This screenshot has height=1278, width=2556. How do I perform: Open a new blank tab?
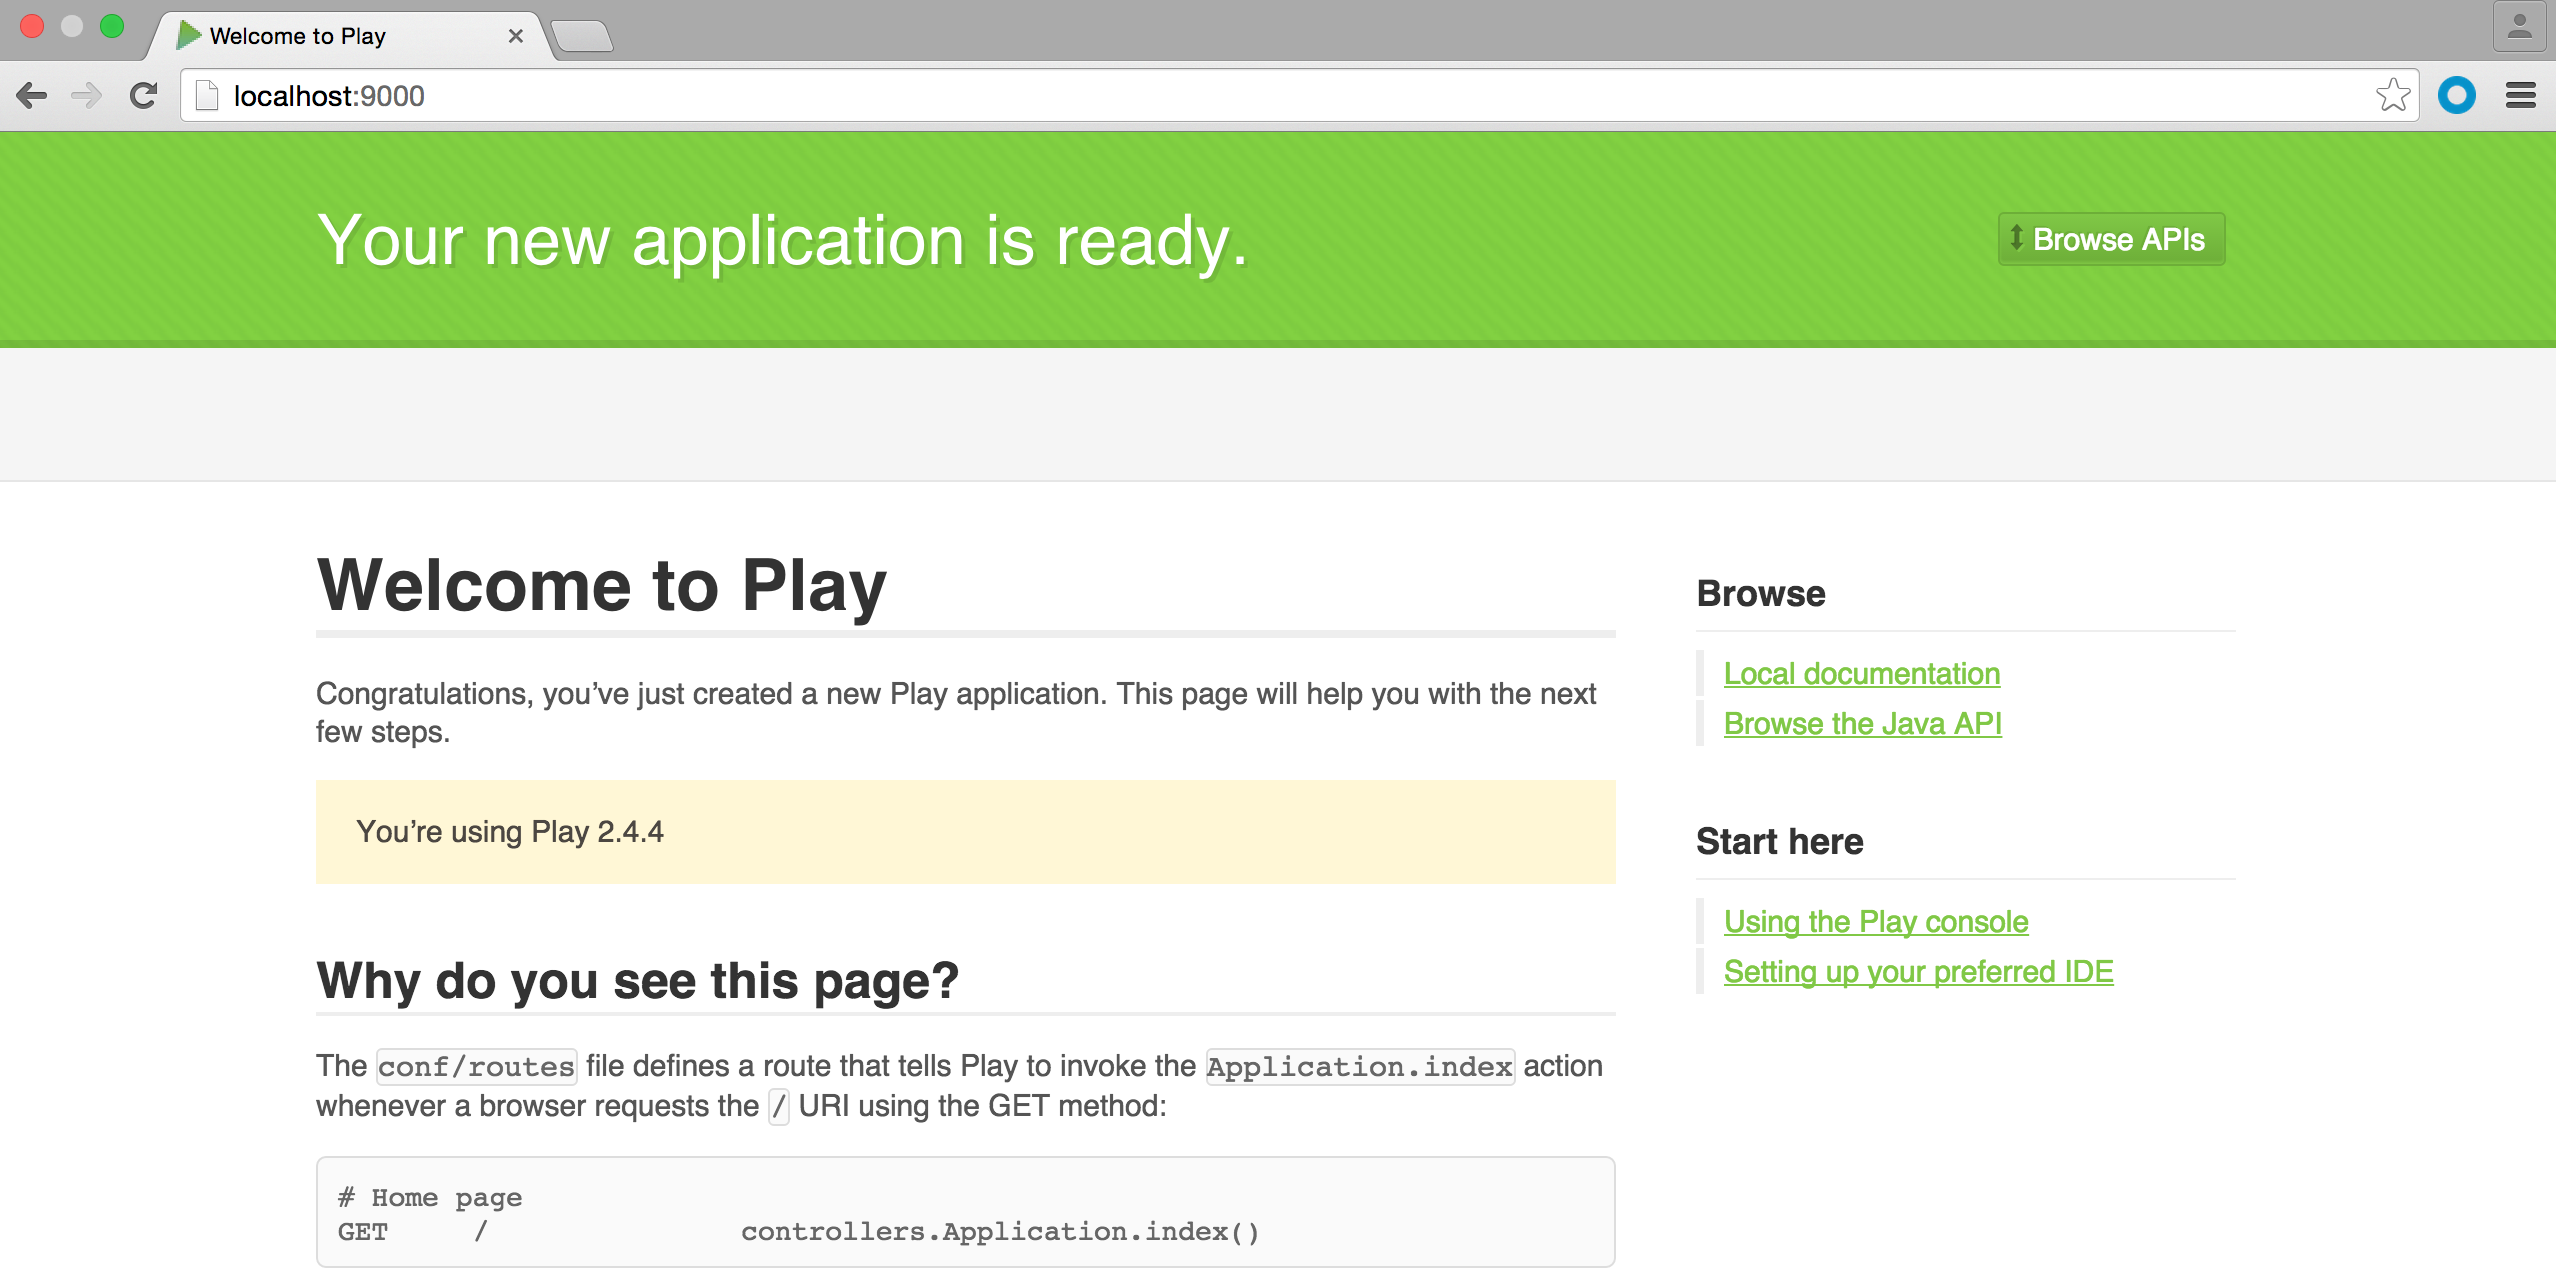pos(582,36)
